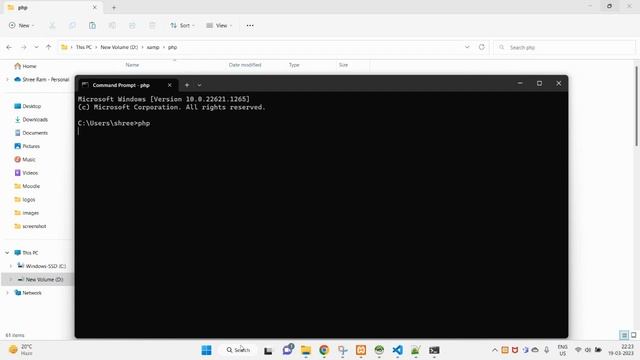Click the Rename icon in Explorer toolbar
The width and height of the screenshot is (640, 360).
(112, 25)
